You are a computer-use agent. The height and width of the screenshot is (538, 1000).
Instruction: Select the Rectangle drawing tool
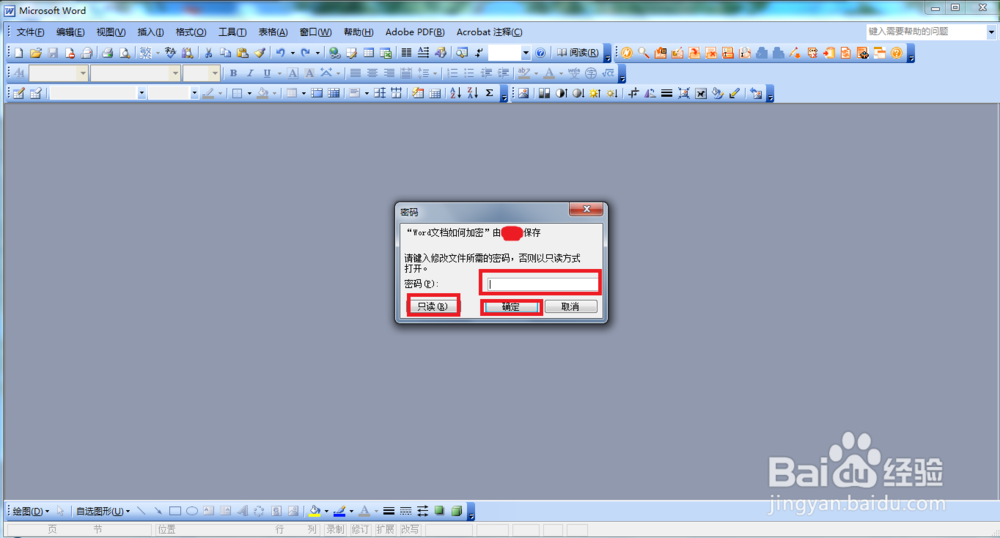175,511
